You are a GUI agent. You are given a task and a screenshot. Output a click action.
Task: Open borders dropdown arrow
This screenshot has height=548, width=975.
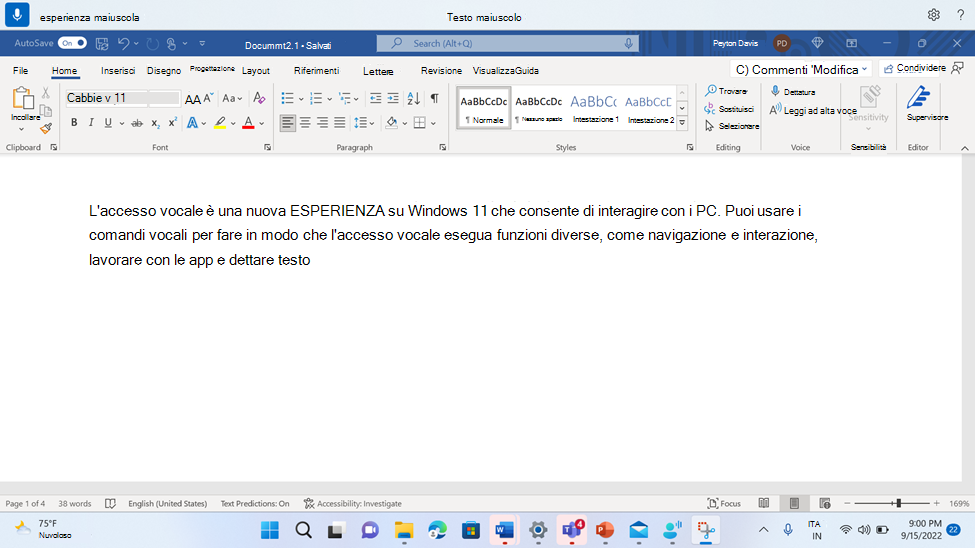pos(433,123)
